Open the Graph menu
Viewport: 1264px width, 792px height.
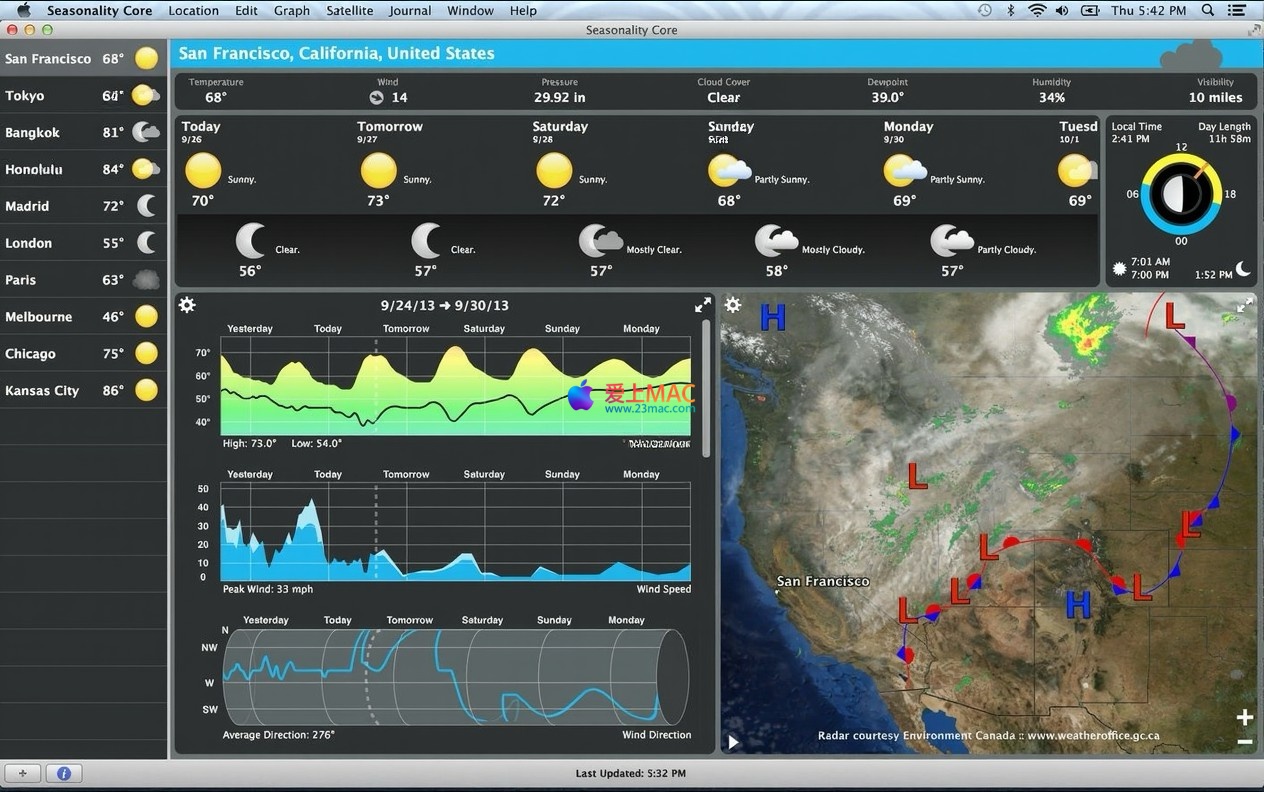[291, 10]
